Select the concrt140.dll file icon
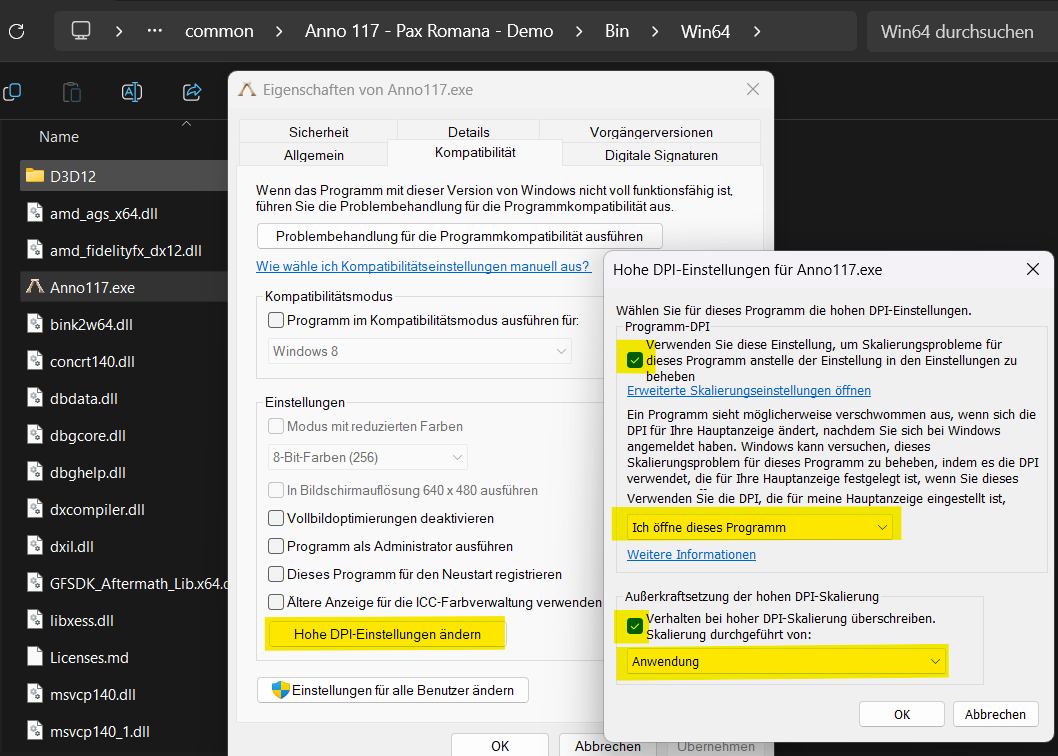 click(34, 361)
